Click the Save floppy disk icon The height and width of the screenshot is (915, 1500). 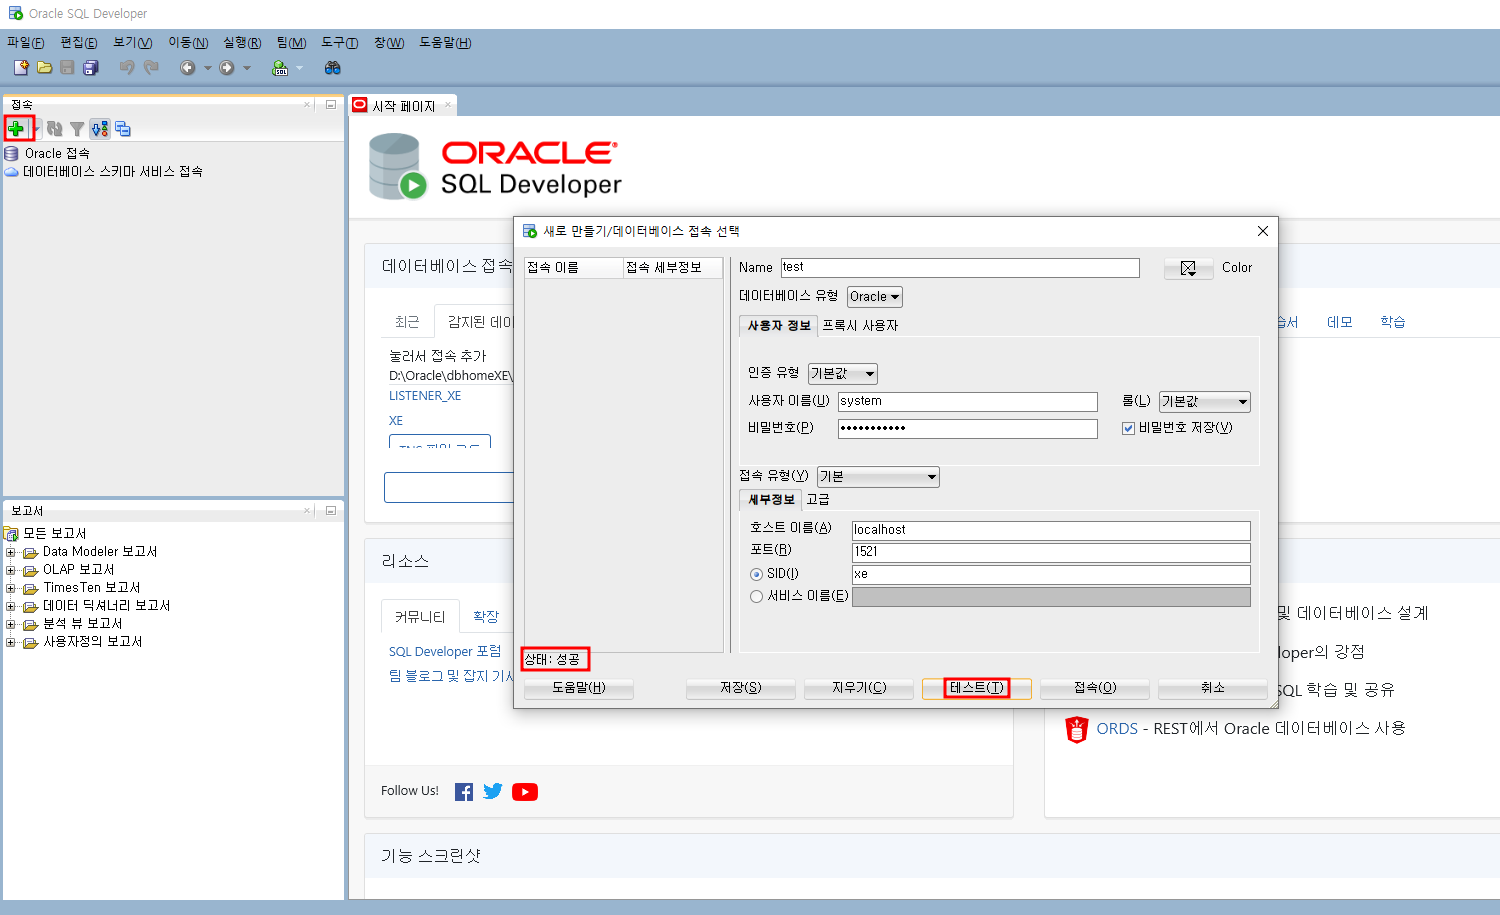point(67,68)
